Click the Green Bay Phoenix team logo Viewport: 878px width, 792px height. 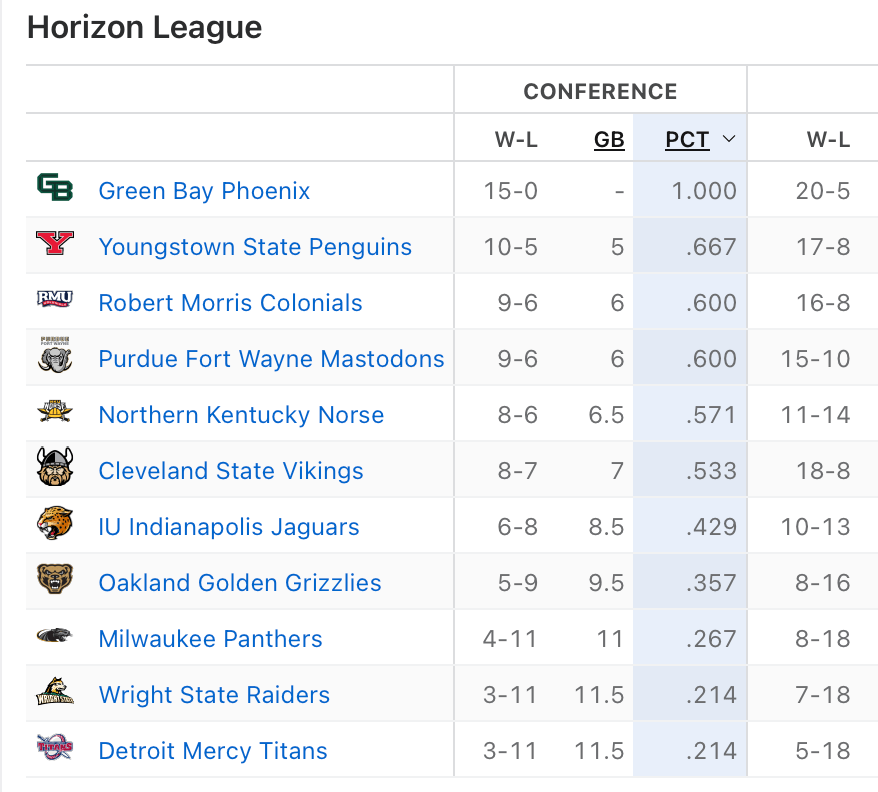coord(55,187)
